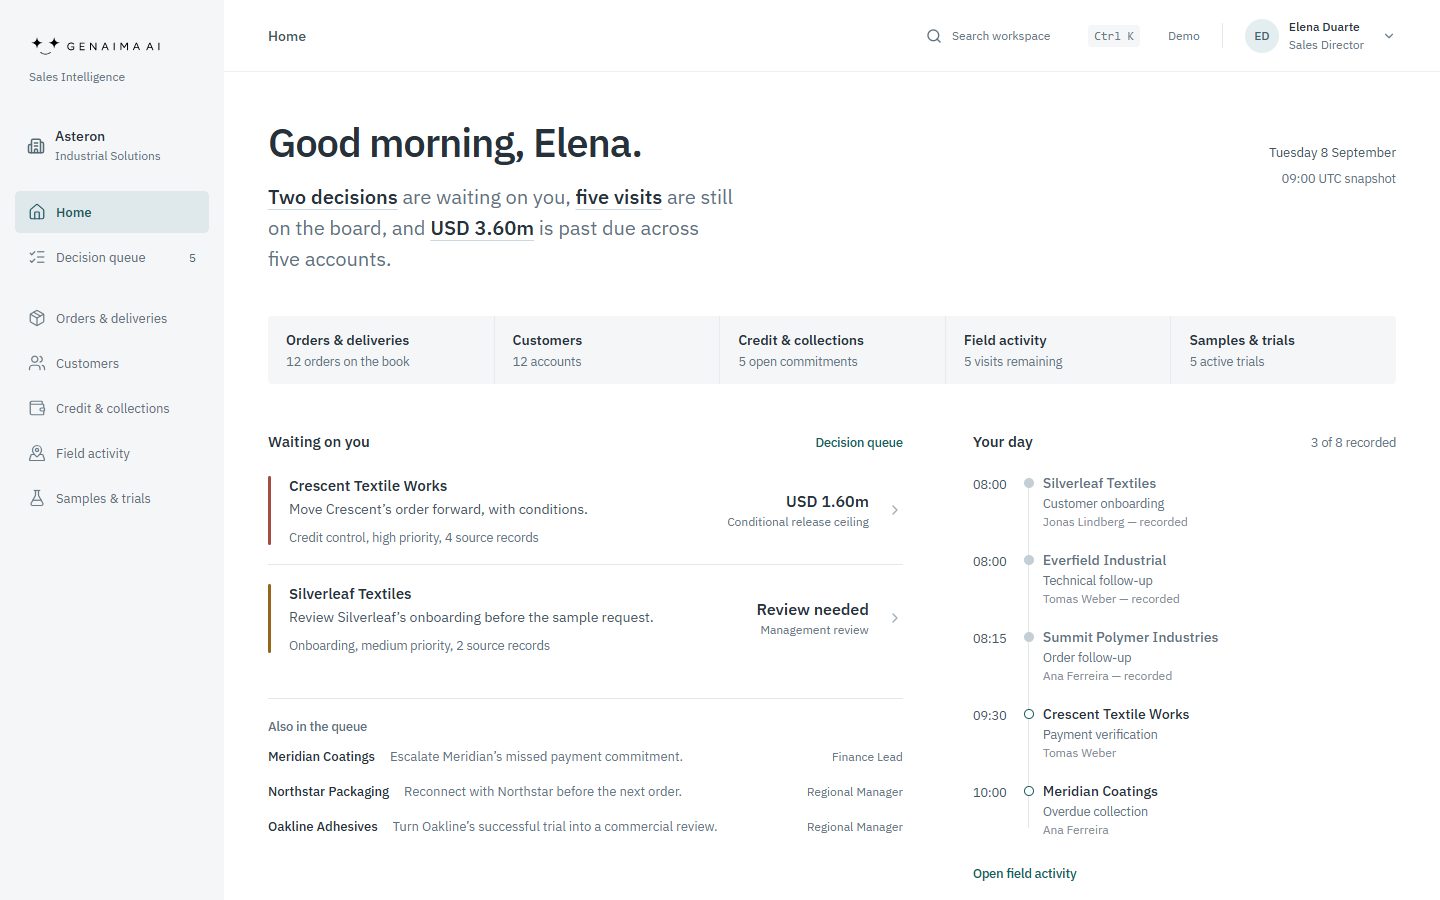Click the Decision queue link above waiting list

coord(859,442)
